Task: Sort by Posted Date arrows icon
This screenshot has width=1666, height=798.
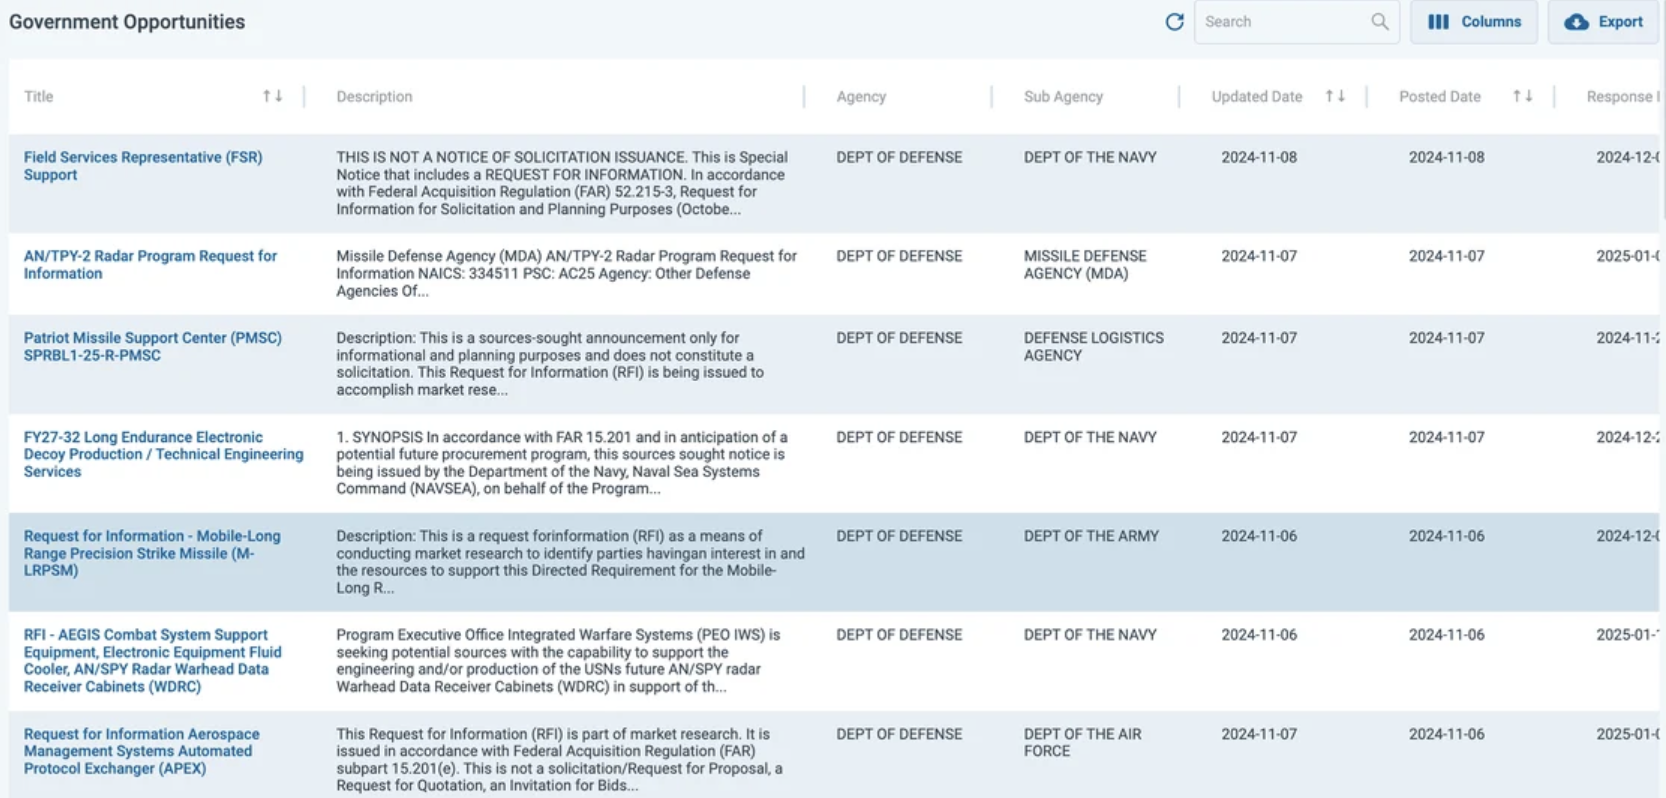Action: click(1522, 96)
